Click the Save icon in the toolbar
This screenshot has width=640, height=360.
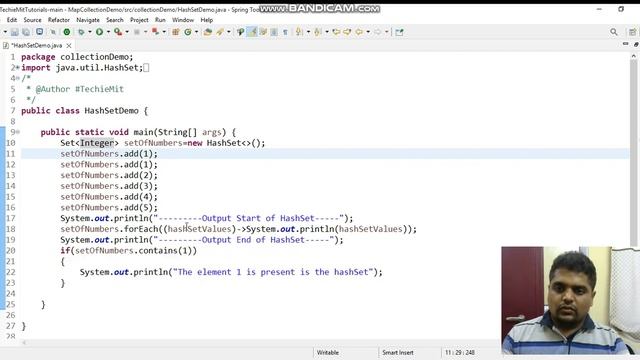[15, 32]
